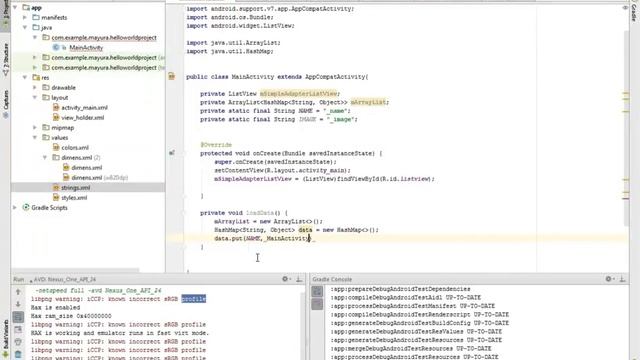Click highlighted mSimpleAdapterListView field declaration
This screenshot has height=360, width=640.
(x=299, y=93)
